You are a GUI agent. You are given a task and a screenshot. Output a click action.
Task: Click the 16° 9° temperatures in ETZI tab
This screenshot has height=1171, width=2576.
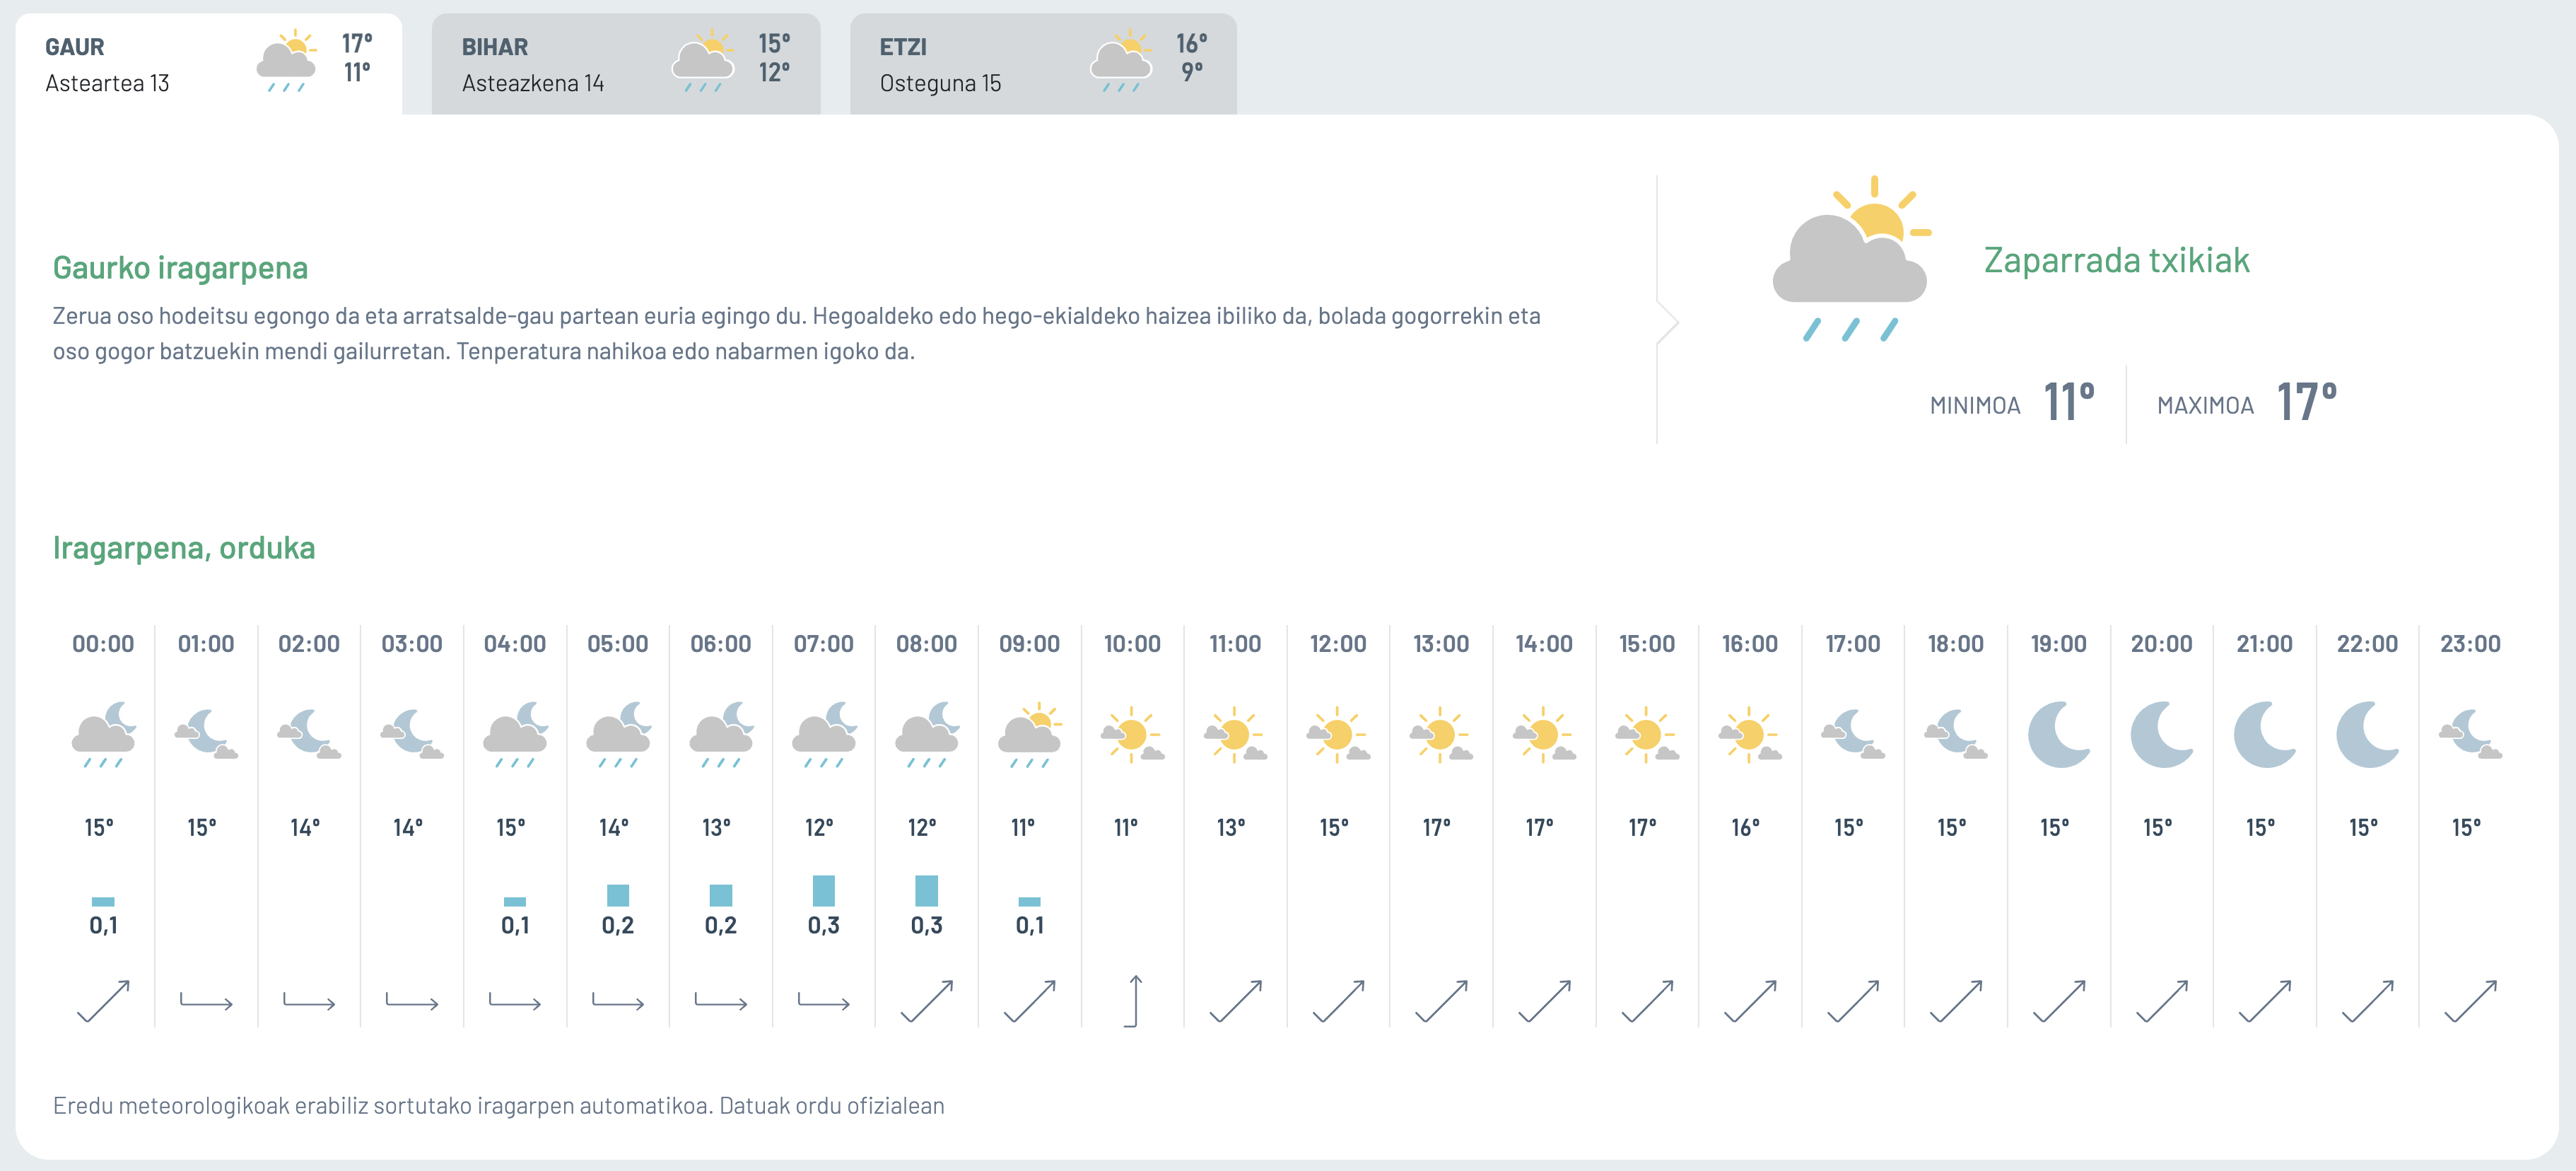coord(1191,57)
